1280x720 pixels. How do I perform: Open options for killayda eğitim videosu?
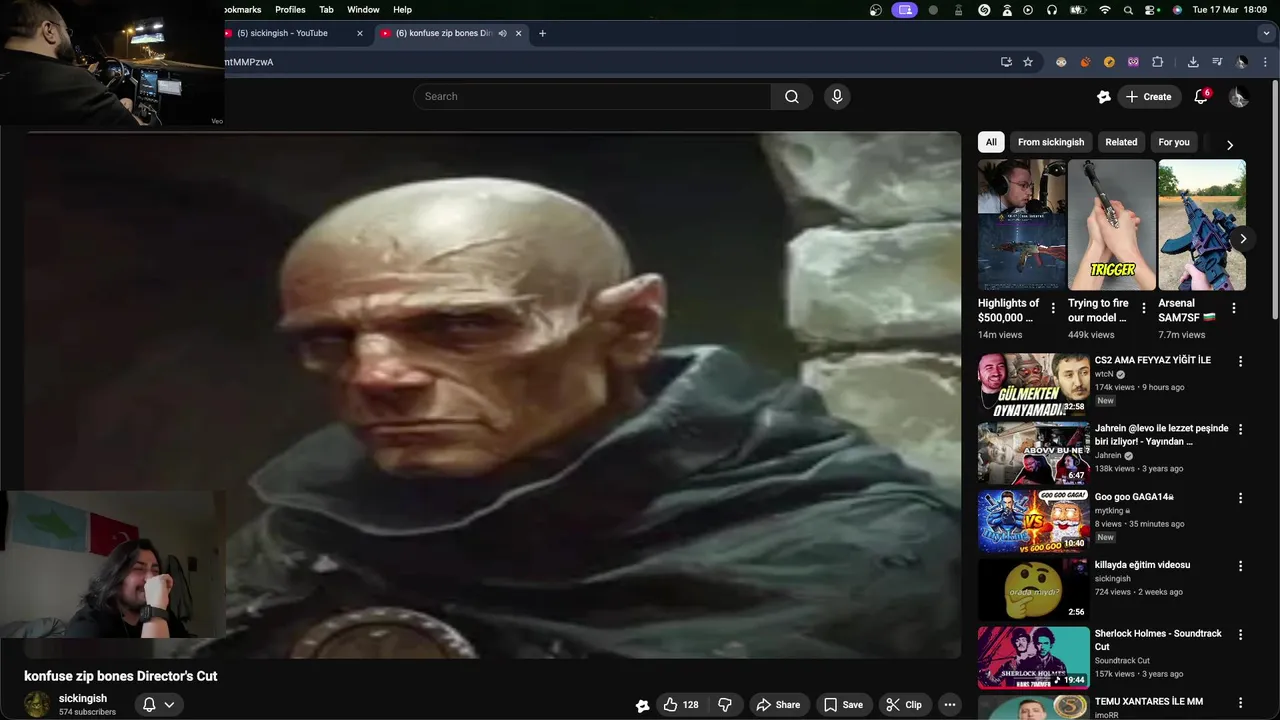click(x=1241, y=566)
